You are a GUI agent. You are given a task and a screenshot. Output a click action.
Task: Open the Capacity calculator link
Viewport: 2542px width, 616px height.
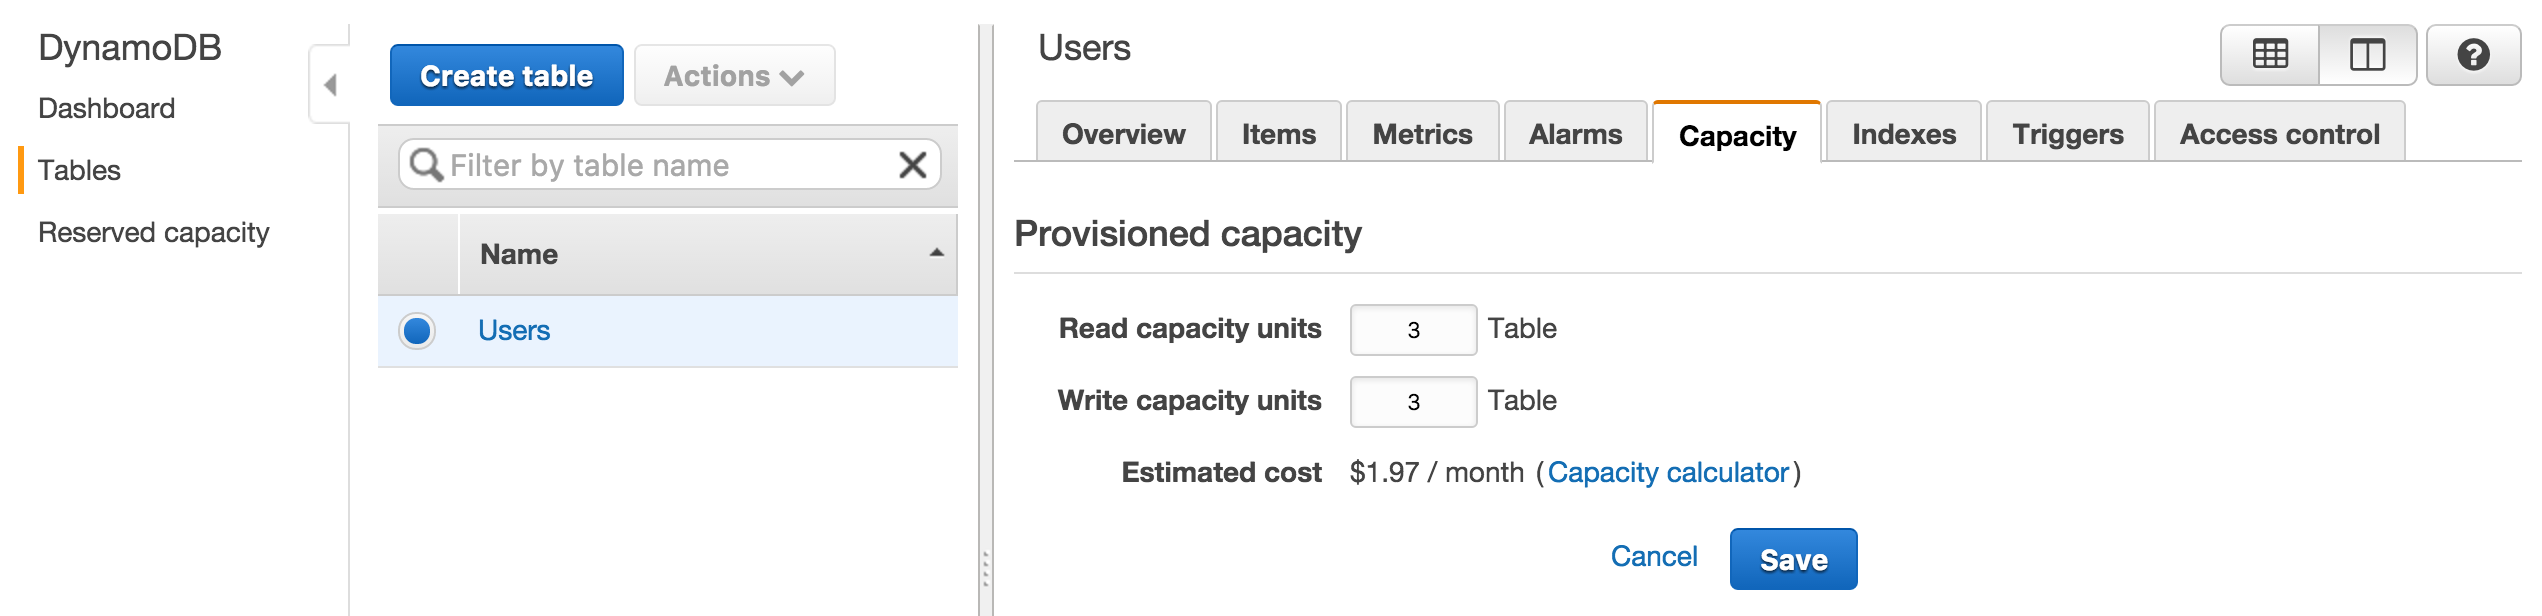1668,472
